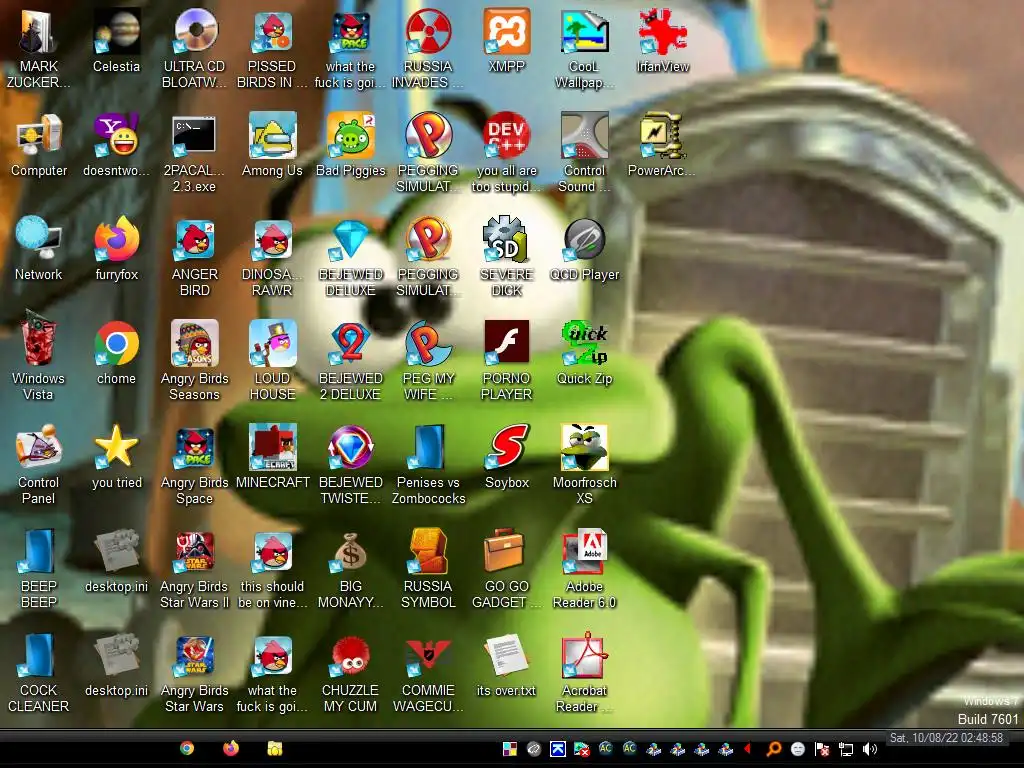The height and width of the screenshot is (768, 1024).
Task: Select the LOUD HOUSE icon
Action: [272, 360]
